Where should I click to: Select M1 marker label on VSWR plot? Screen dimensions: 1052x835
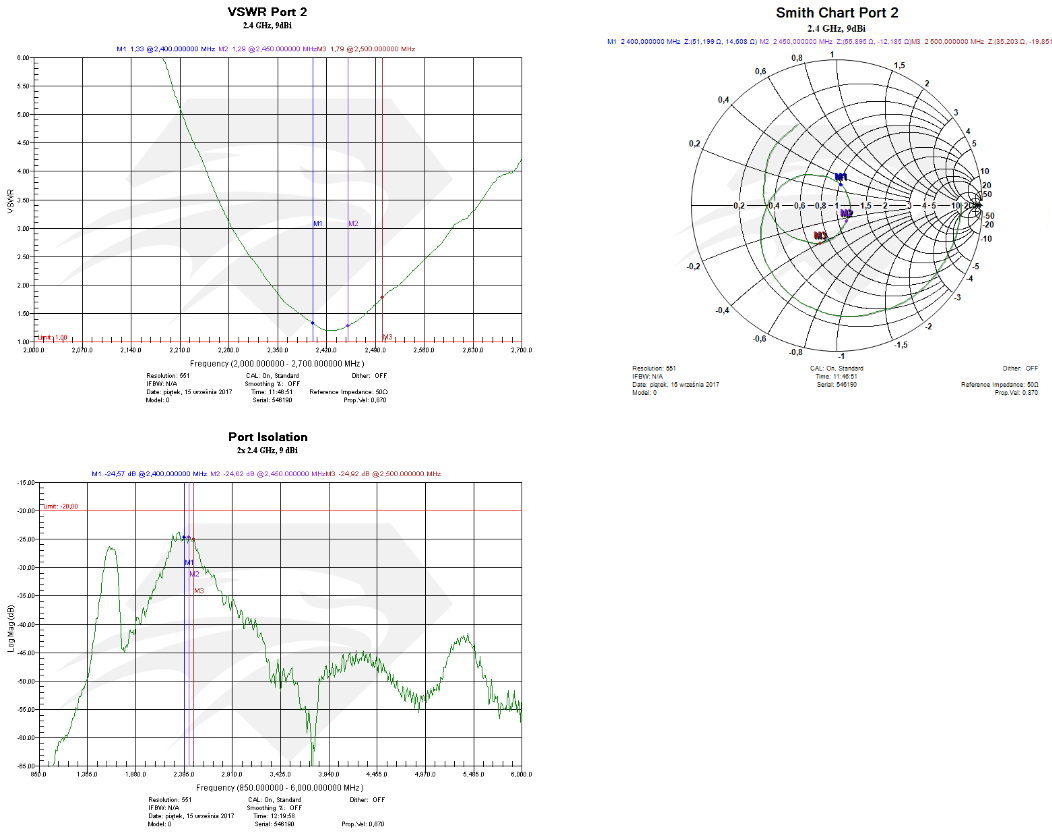pyautogui.click(x=318, y=223)
